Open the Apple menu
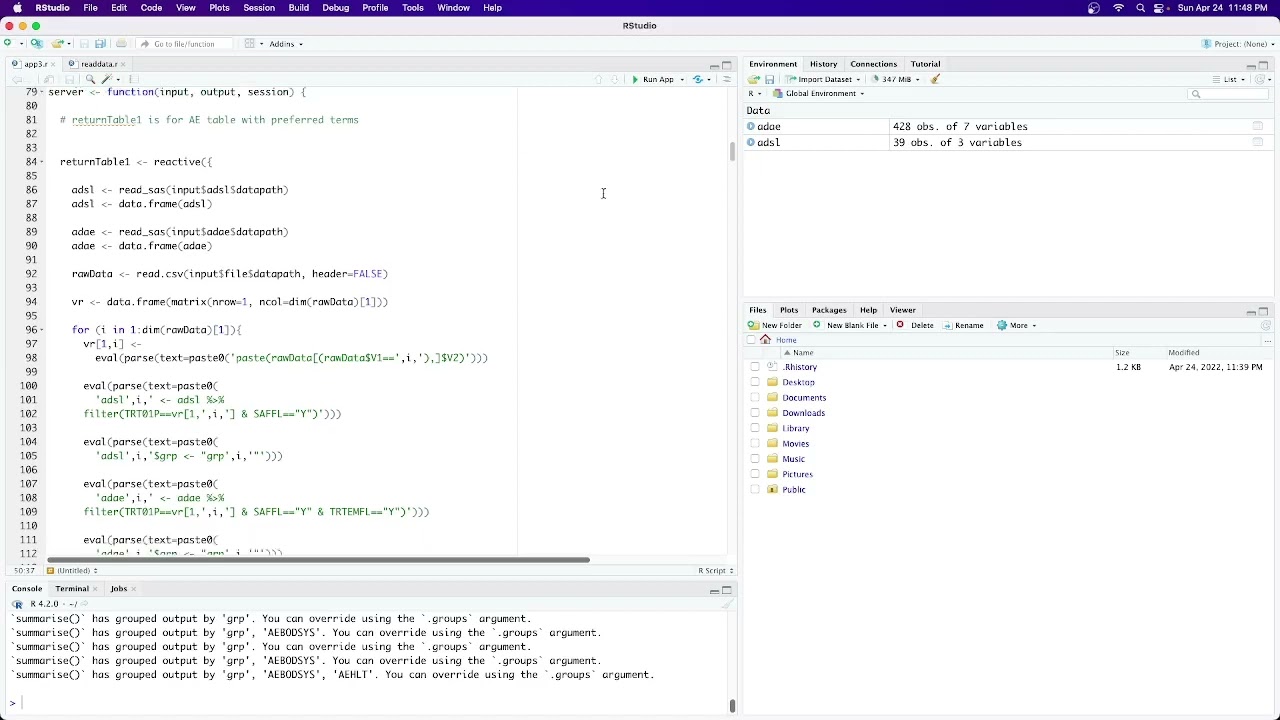The image size is (1280, 720). 17,8
